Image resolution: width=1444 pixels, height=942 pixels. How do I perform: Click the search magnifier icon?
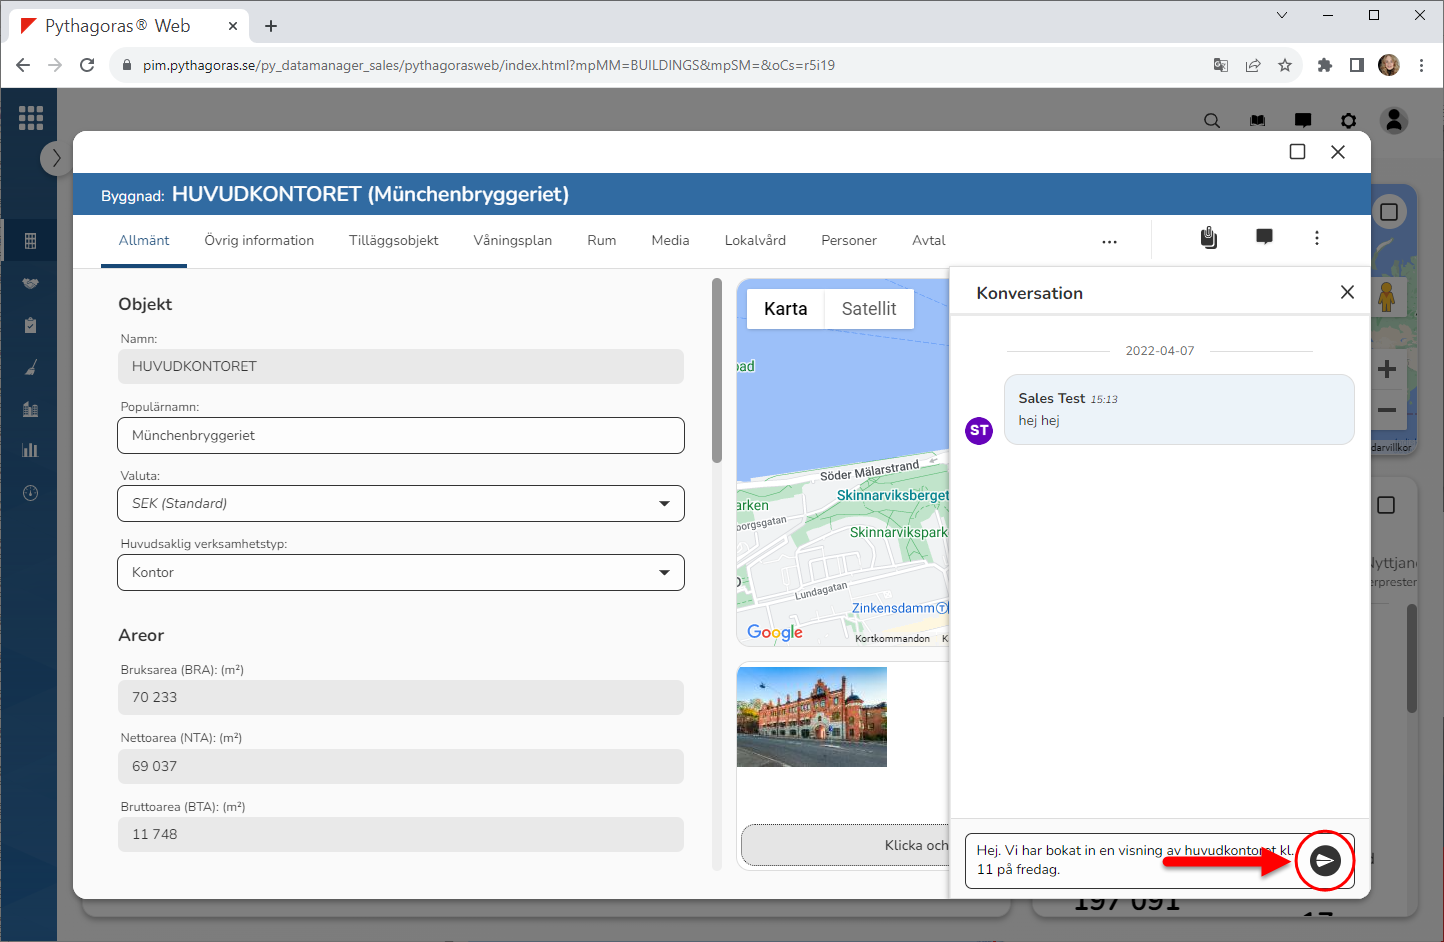pos(1212,121)
